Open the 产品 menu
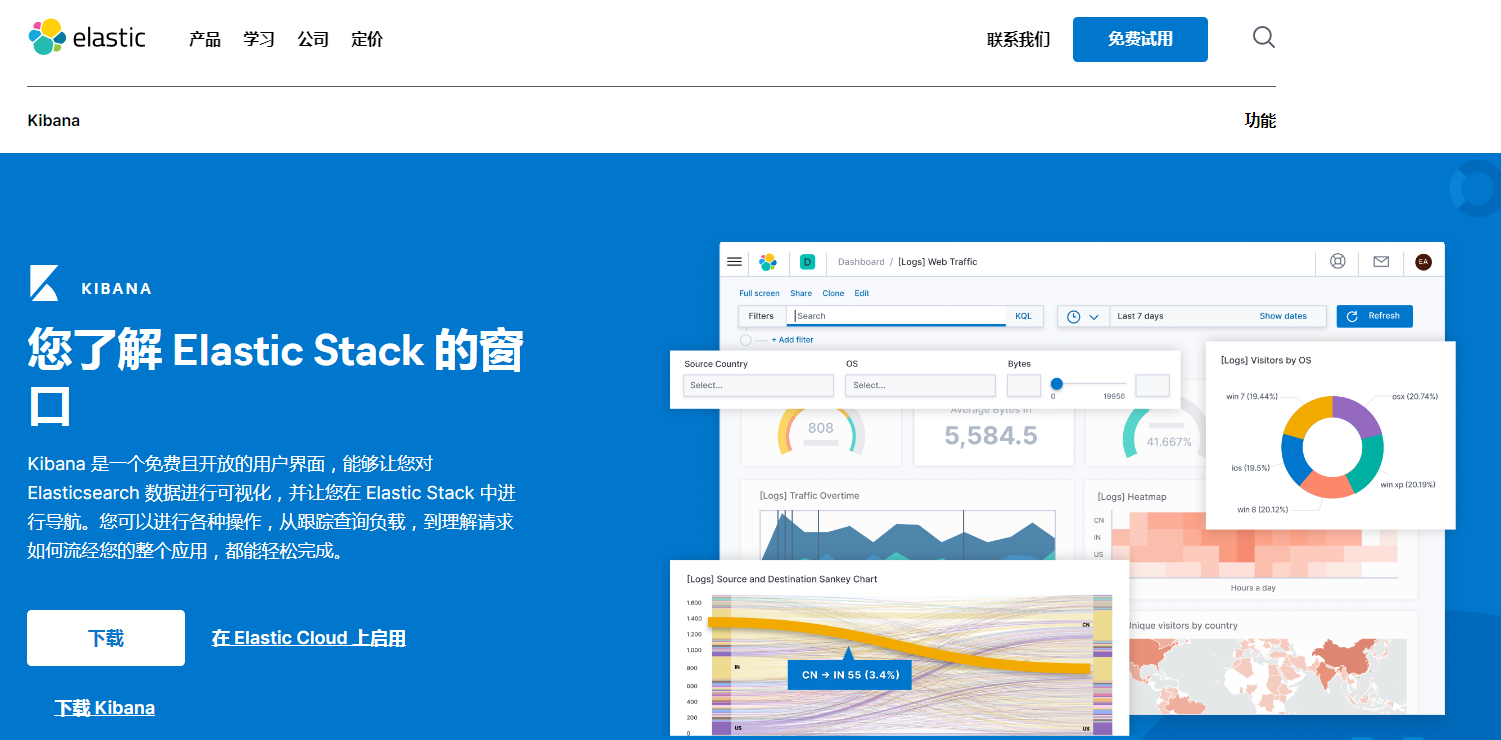This screenshot has height=740, width=1501. point(205,39)
